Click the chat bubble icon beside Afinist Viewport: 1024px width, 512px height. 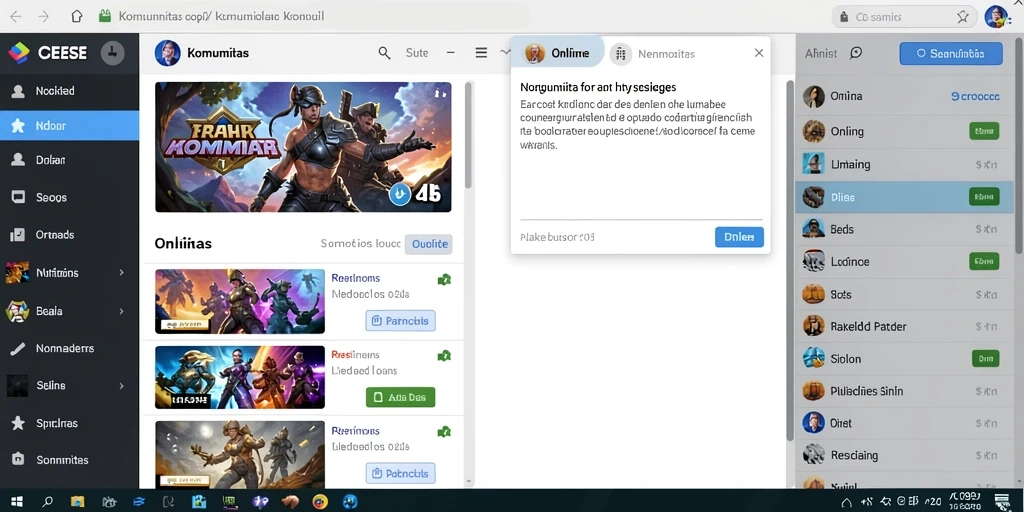click(856, 54)
